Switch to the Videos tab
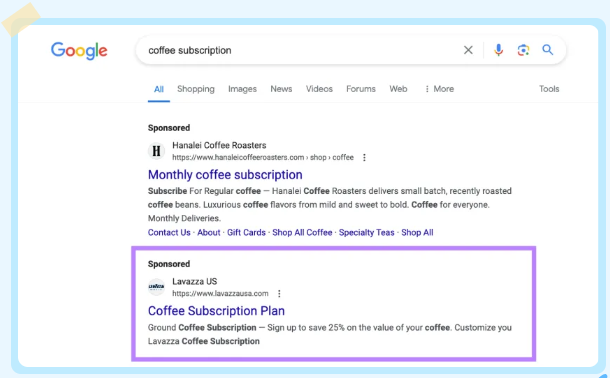The width and height of the screenshot is (610, 378). 319,89
